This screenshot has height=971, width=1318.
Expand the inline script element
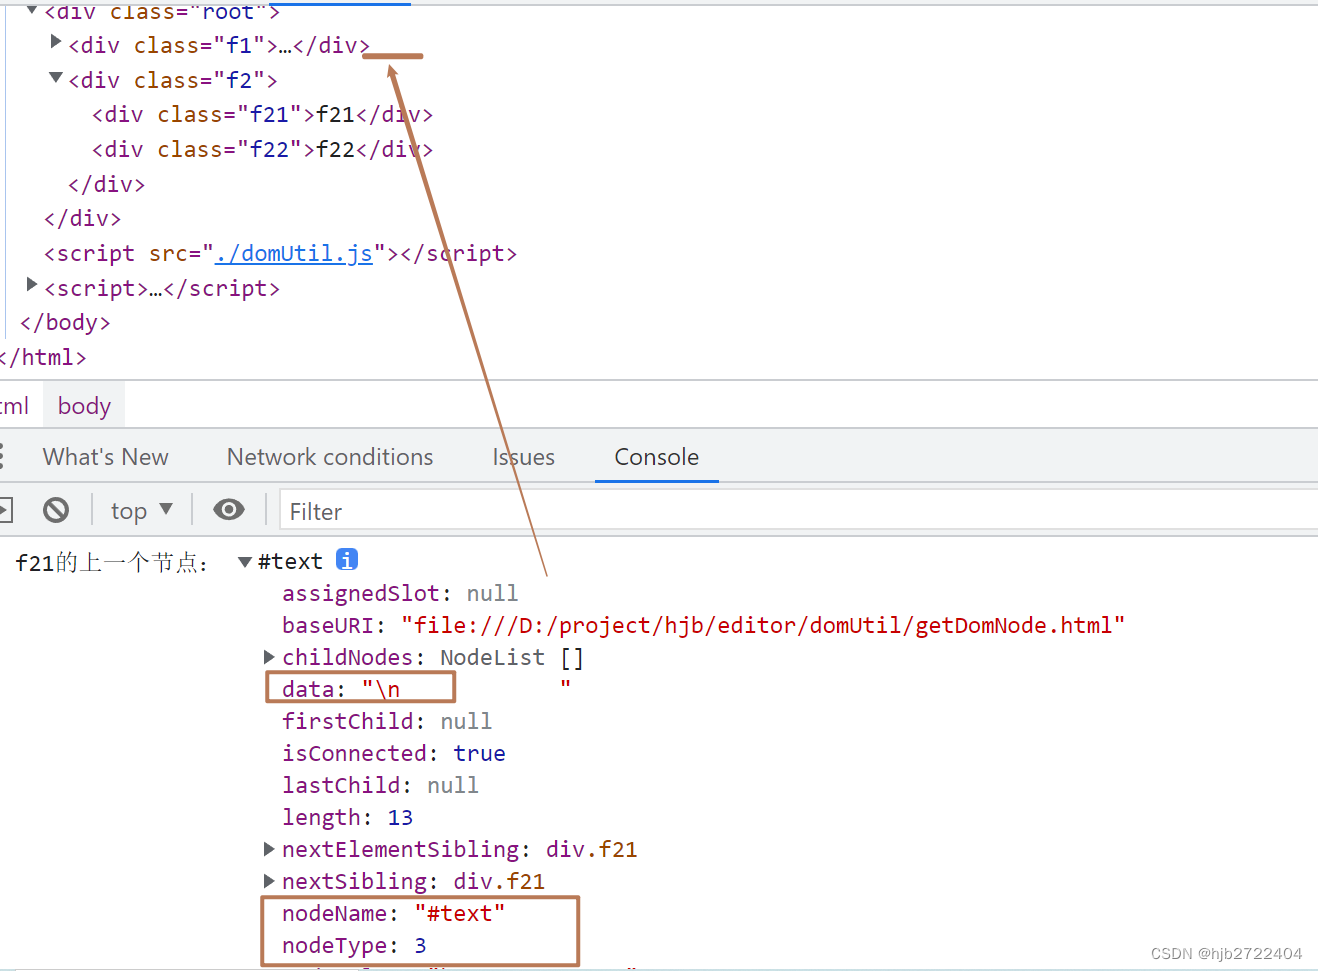click(32, 286)
